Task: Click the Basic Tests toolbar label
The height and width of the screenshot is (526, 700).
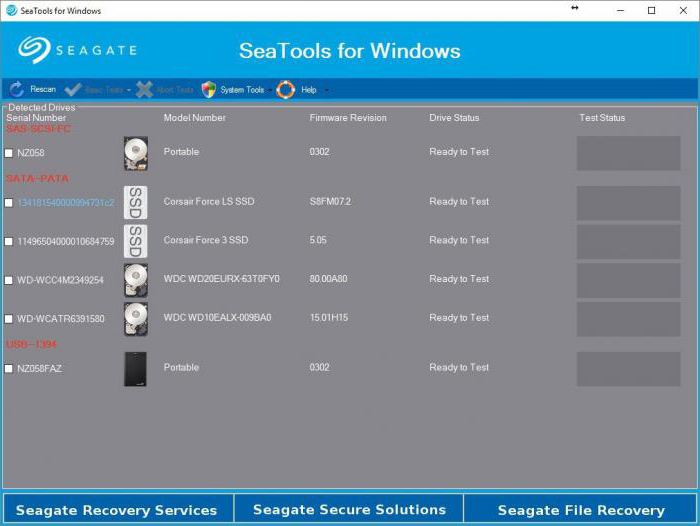Action: [x=104, y=90]
